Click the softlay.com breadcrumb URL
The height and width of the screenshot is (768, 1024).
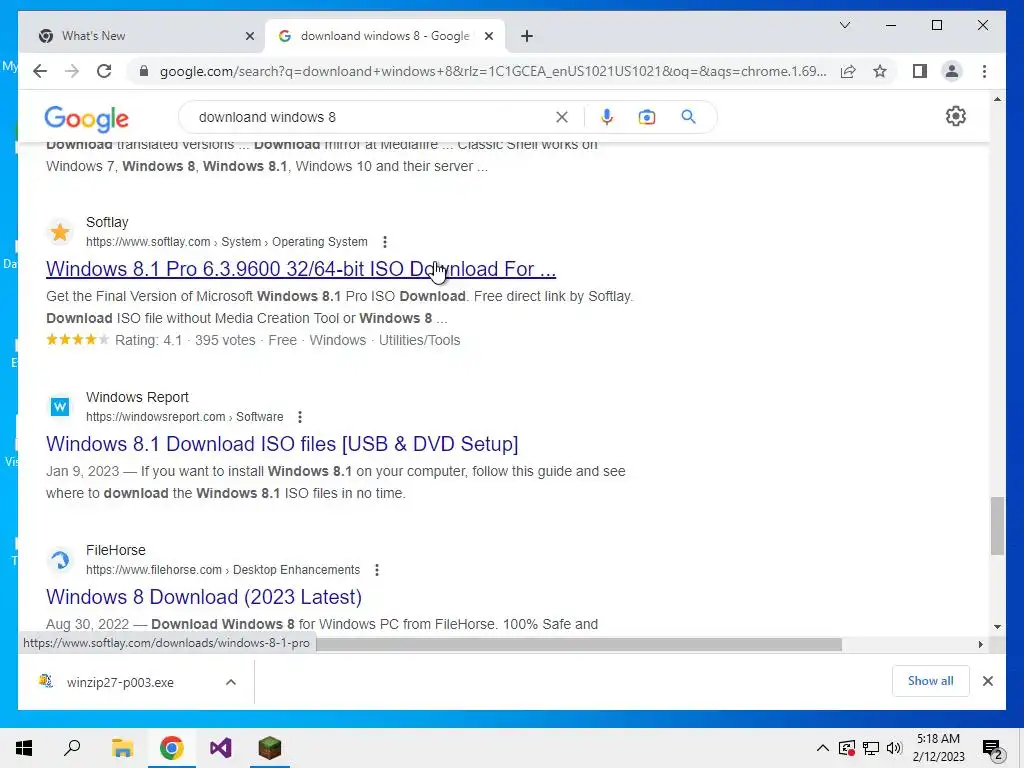pyautogui.click(x=227, y=242)
